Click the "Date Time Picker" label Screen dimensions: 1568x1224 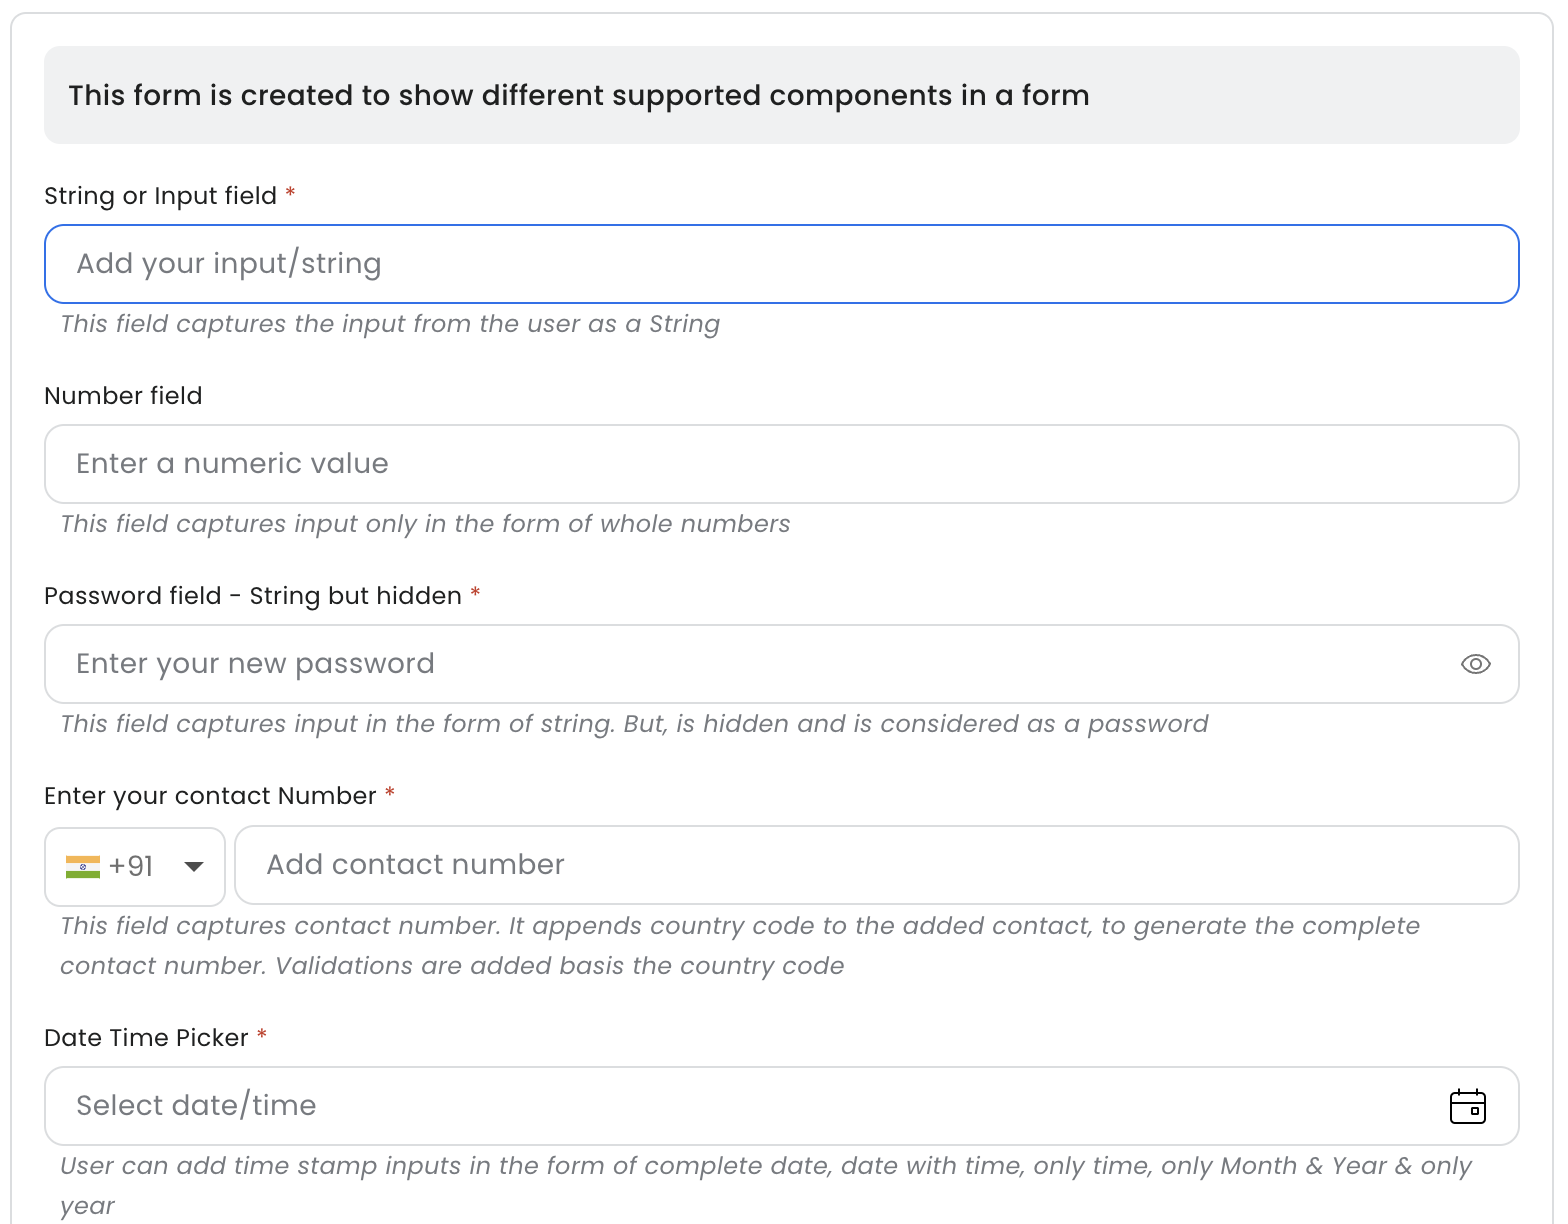pos(146,1038)
